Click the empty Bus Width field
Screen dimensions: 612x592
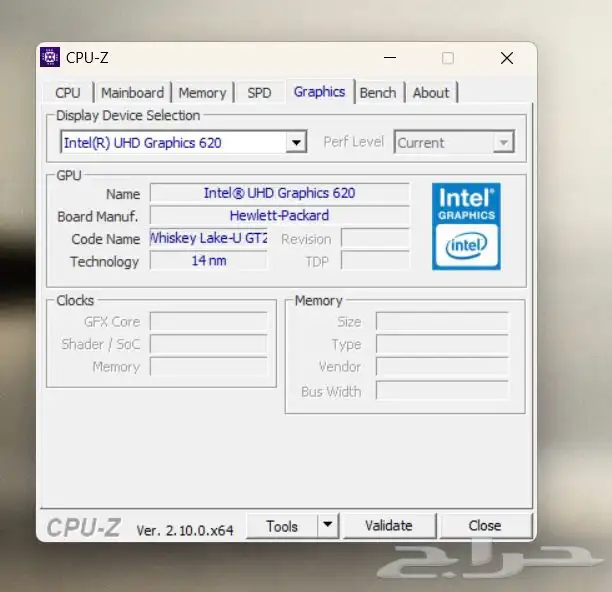[x=443, y=391]
